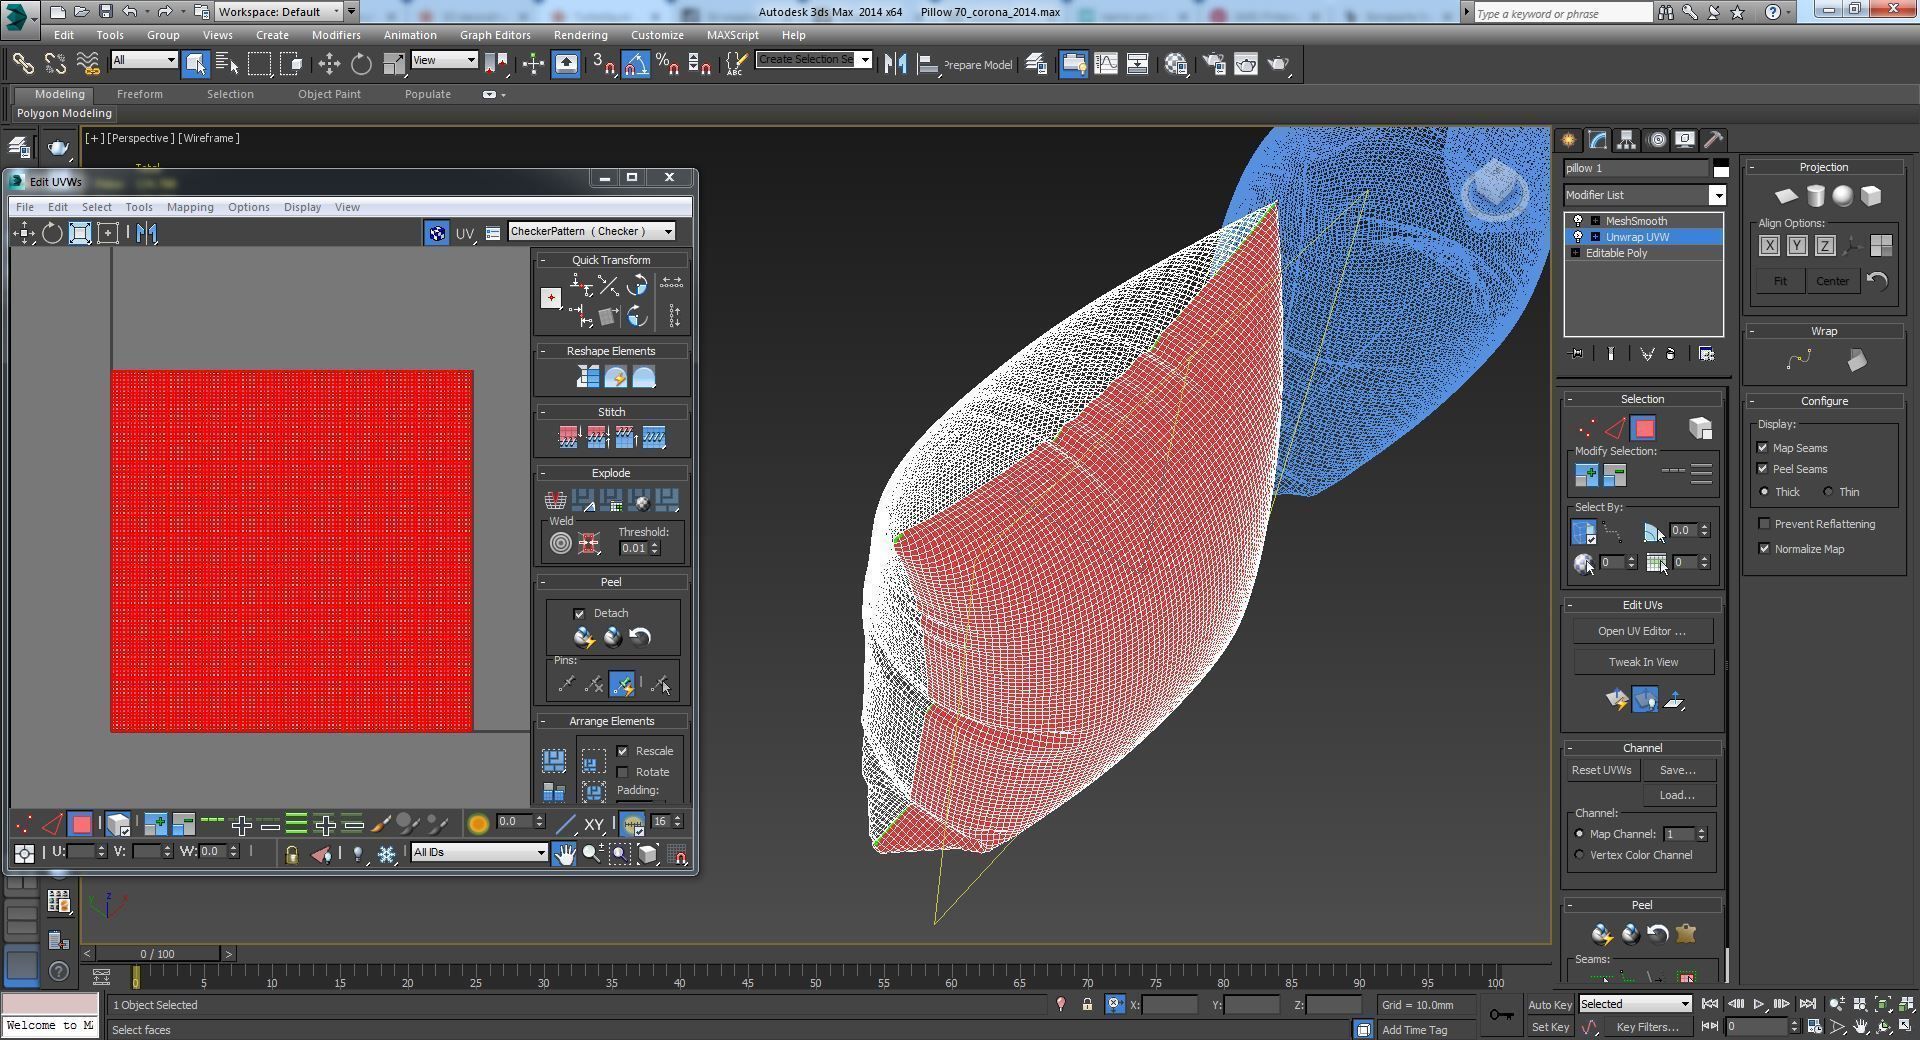The width and height of the screenshot is (1920, 1040).
Task: Click Quick Peel icon in UV editor Peel
Action: 584,637
